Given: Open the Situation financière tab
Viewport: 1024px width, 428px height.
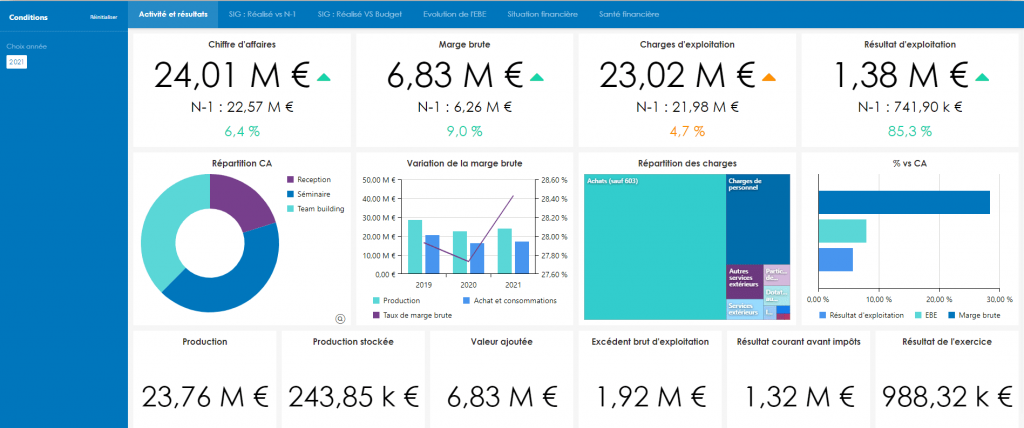Looking at the screenshot, I should tap(542, 14).
